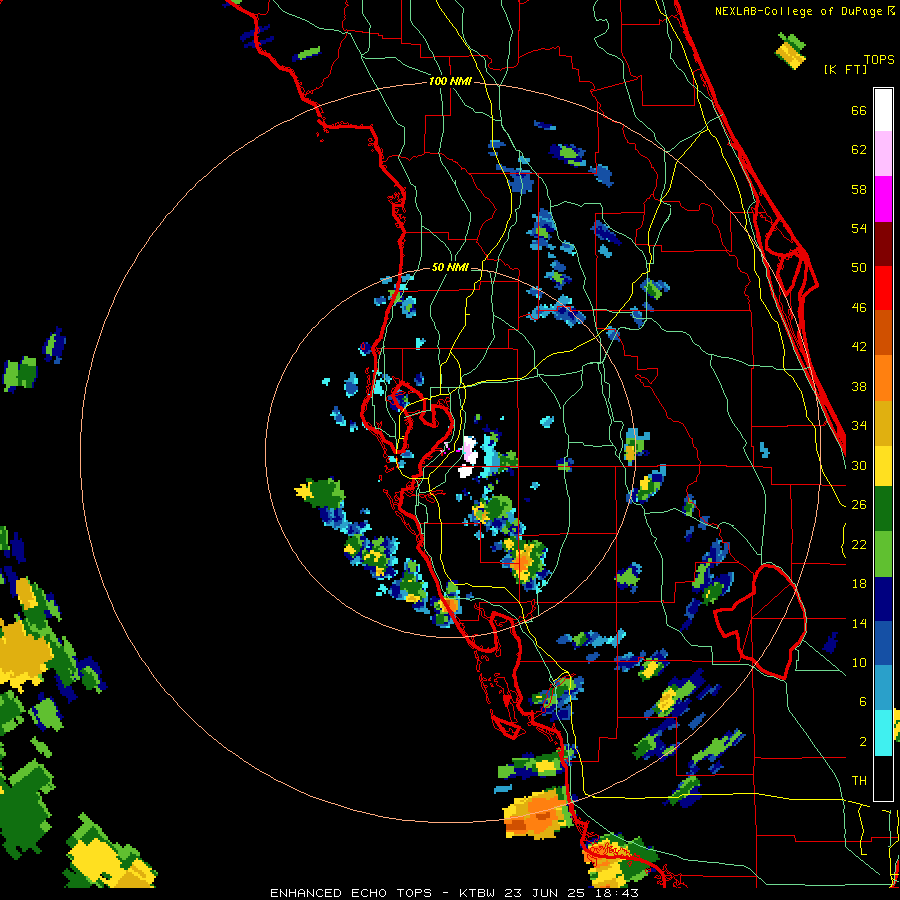Click the 34 value on legend scale

859,425
